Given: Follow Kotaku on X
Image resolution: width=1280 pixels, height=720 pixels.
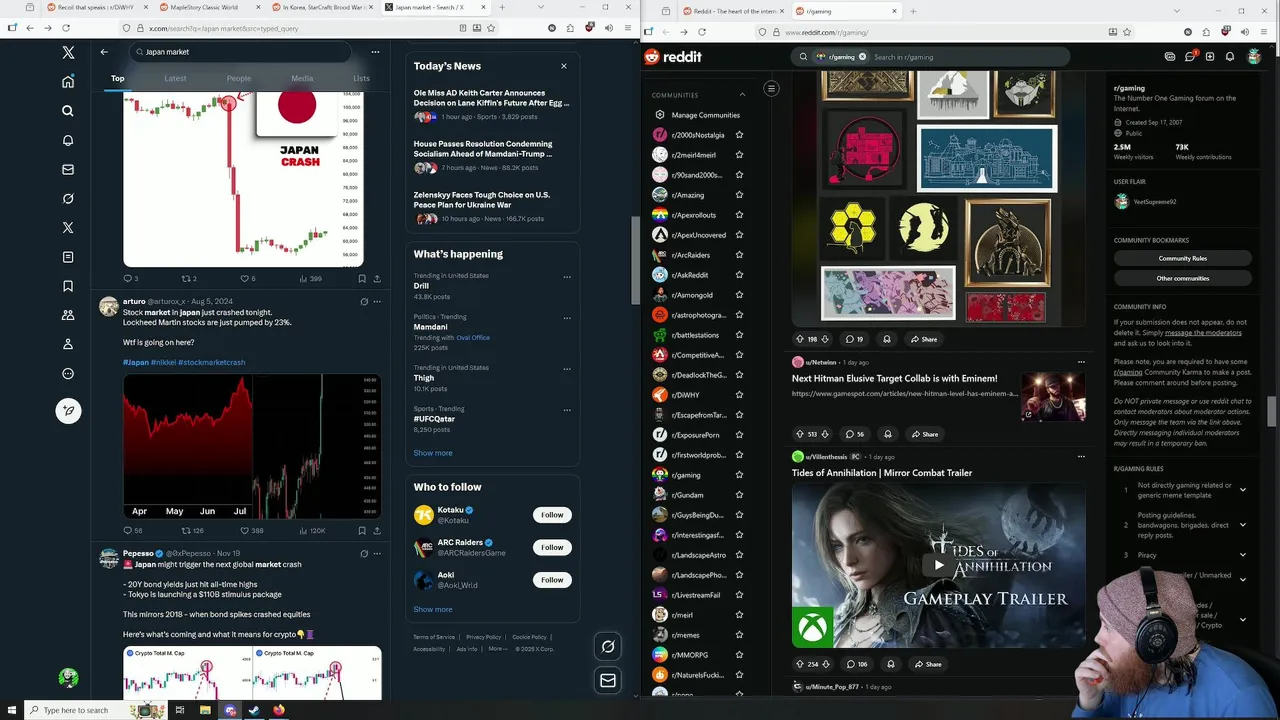Looking at the screenshot, I should (x=552, y=515).
